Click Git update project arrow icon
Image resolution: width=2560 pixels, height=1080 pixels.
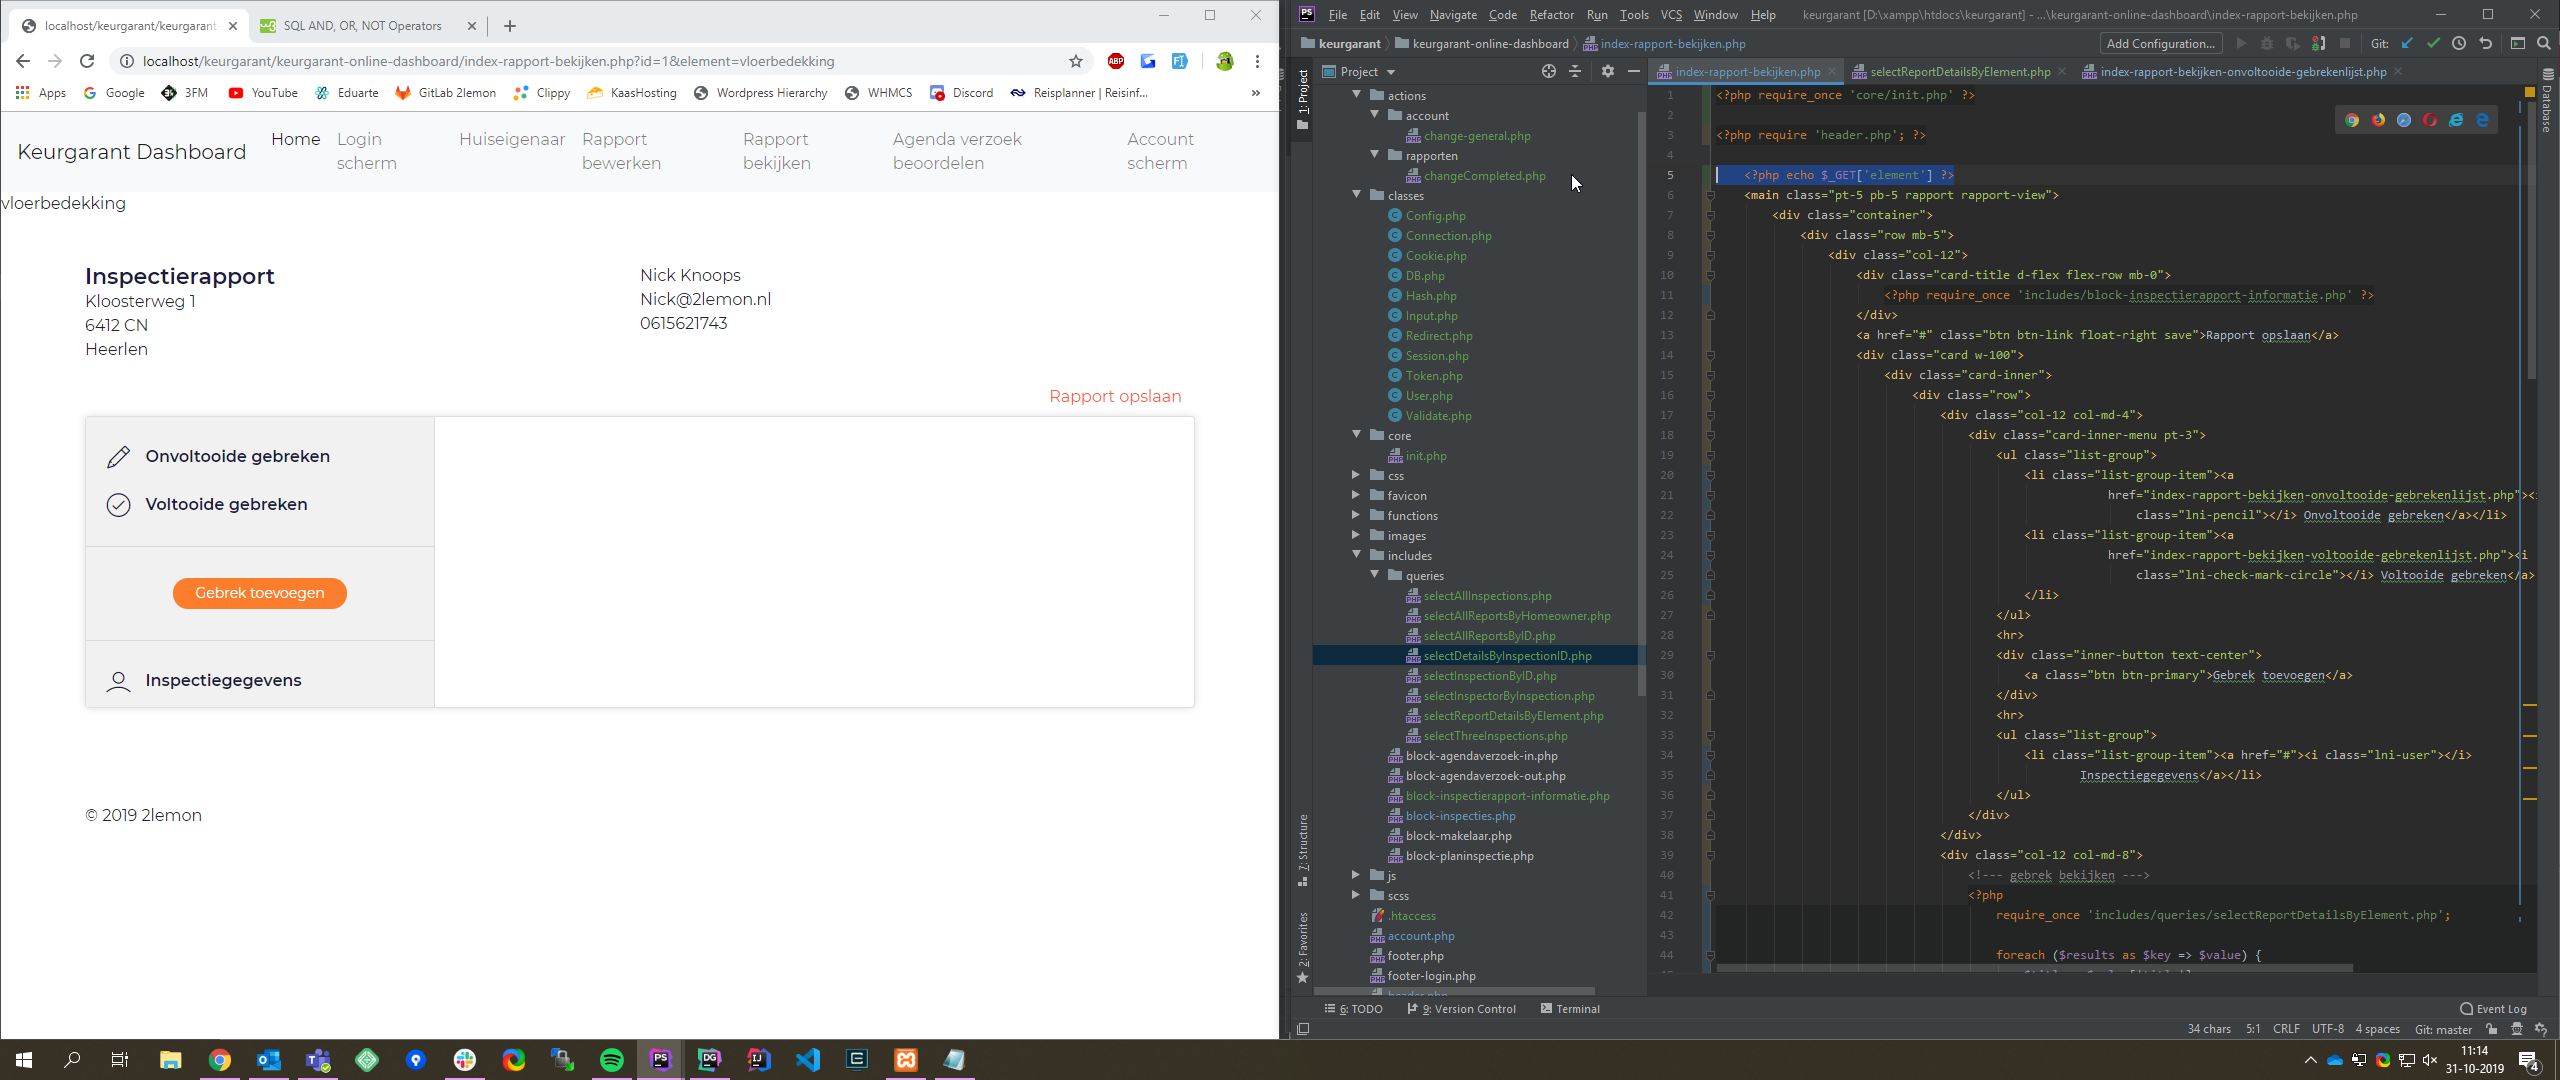tap(2407, 43)
